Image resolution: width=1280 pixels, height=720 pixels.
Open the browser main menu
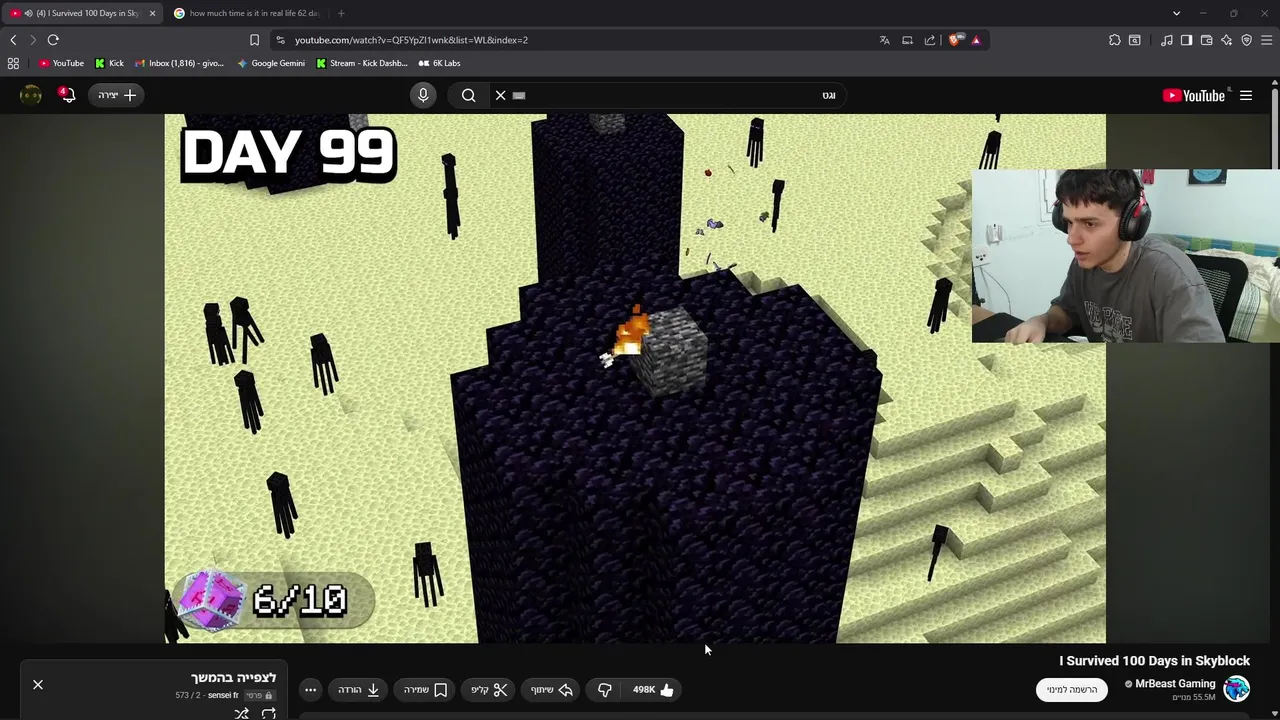click(x=1266, y=40)
